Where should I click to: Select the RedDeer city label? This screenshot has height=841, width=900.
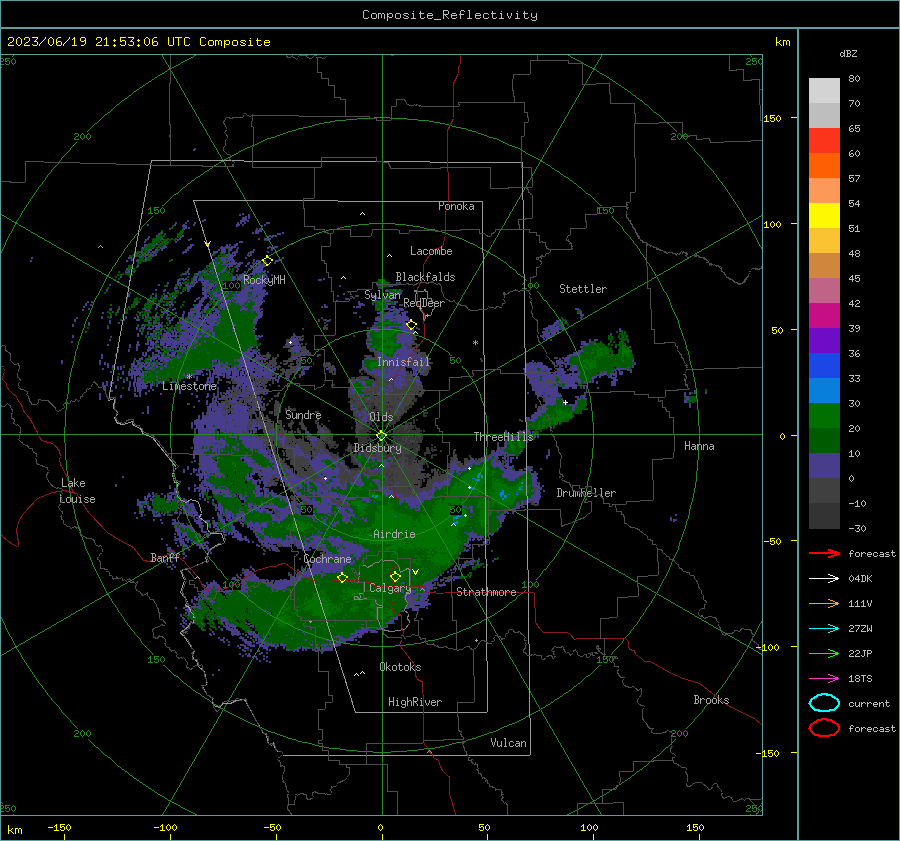[424, 303]
